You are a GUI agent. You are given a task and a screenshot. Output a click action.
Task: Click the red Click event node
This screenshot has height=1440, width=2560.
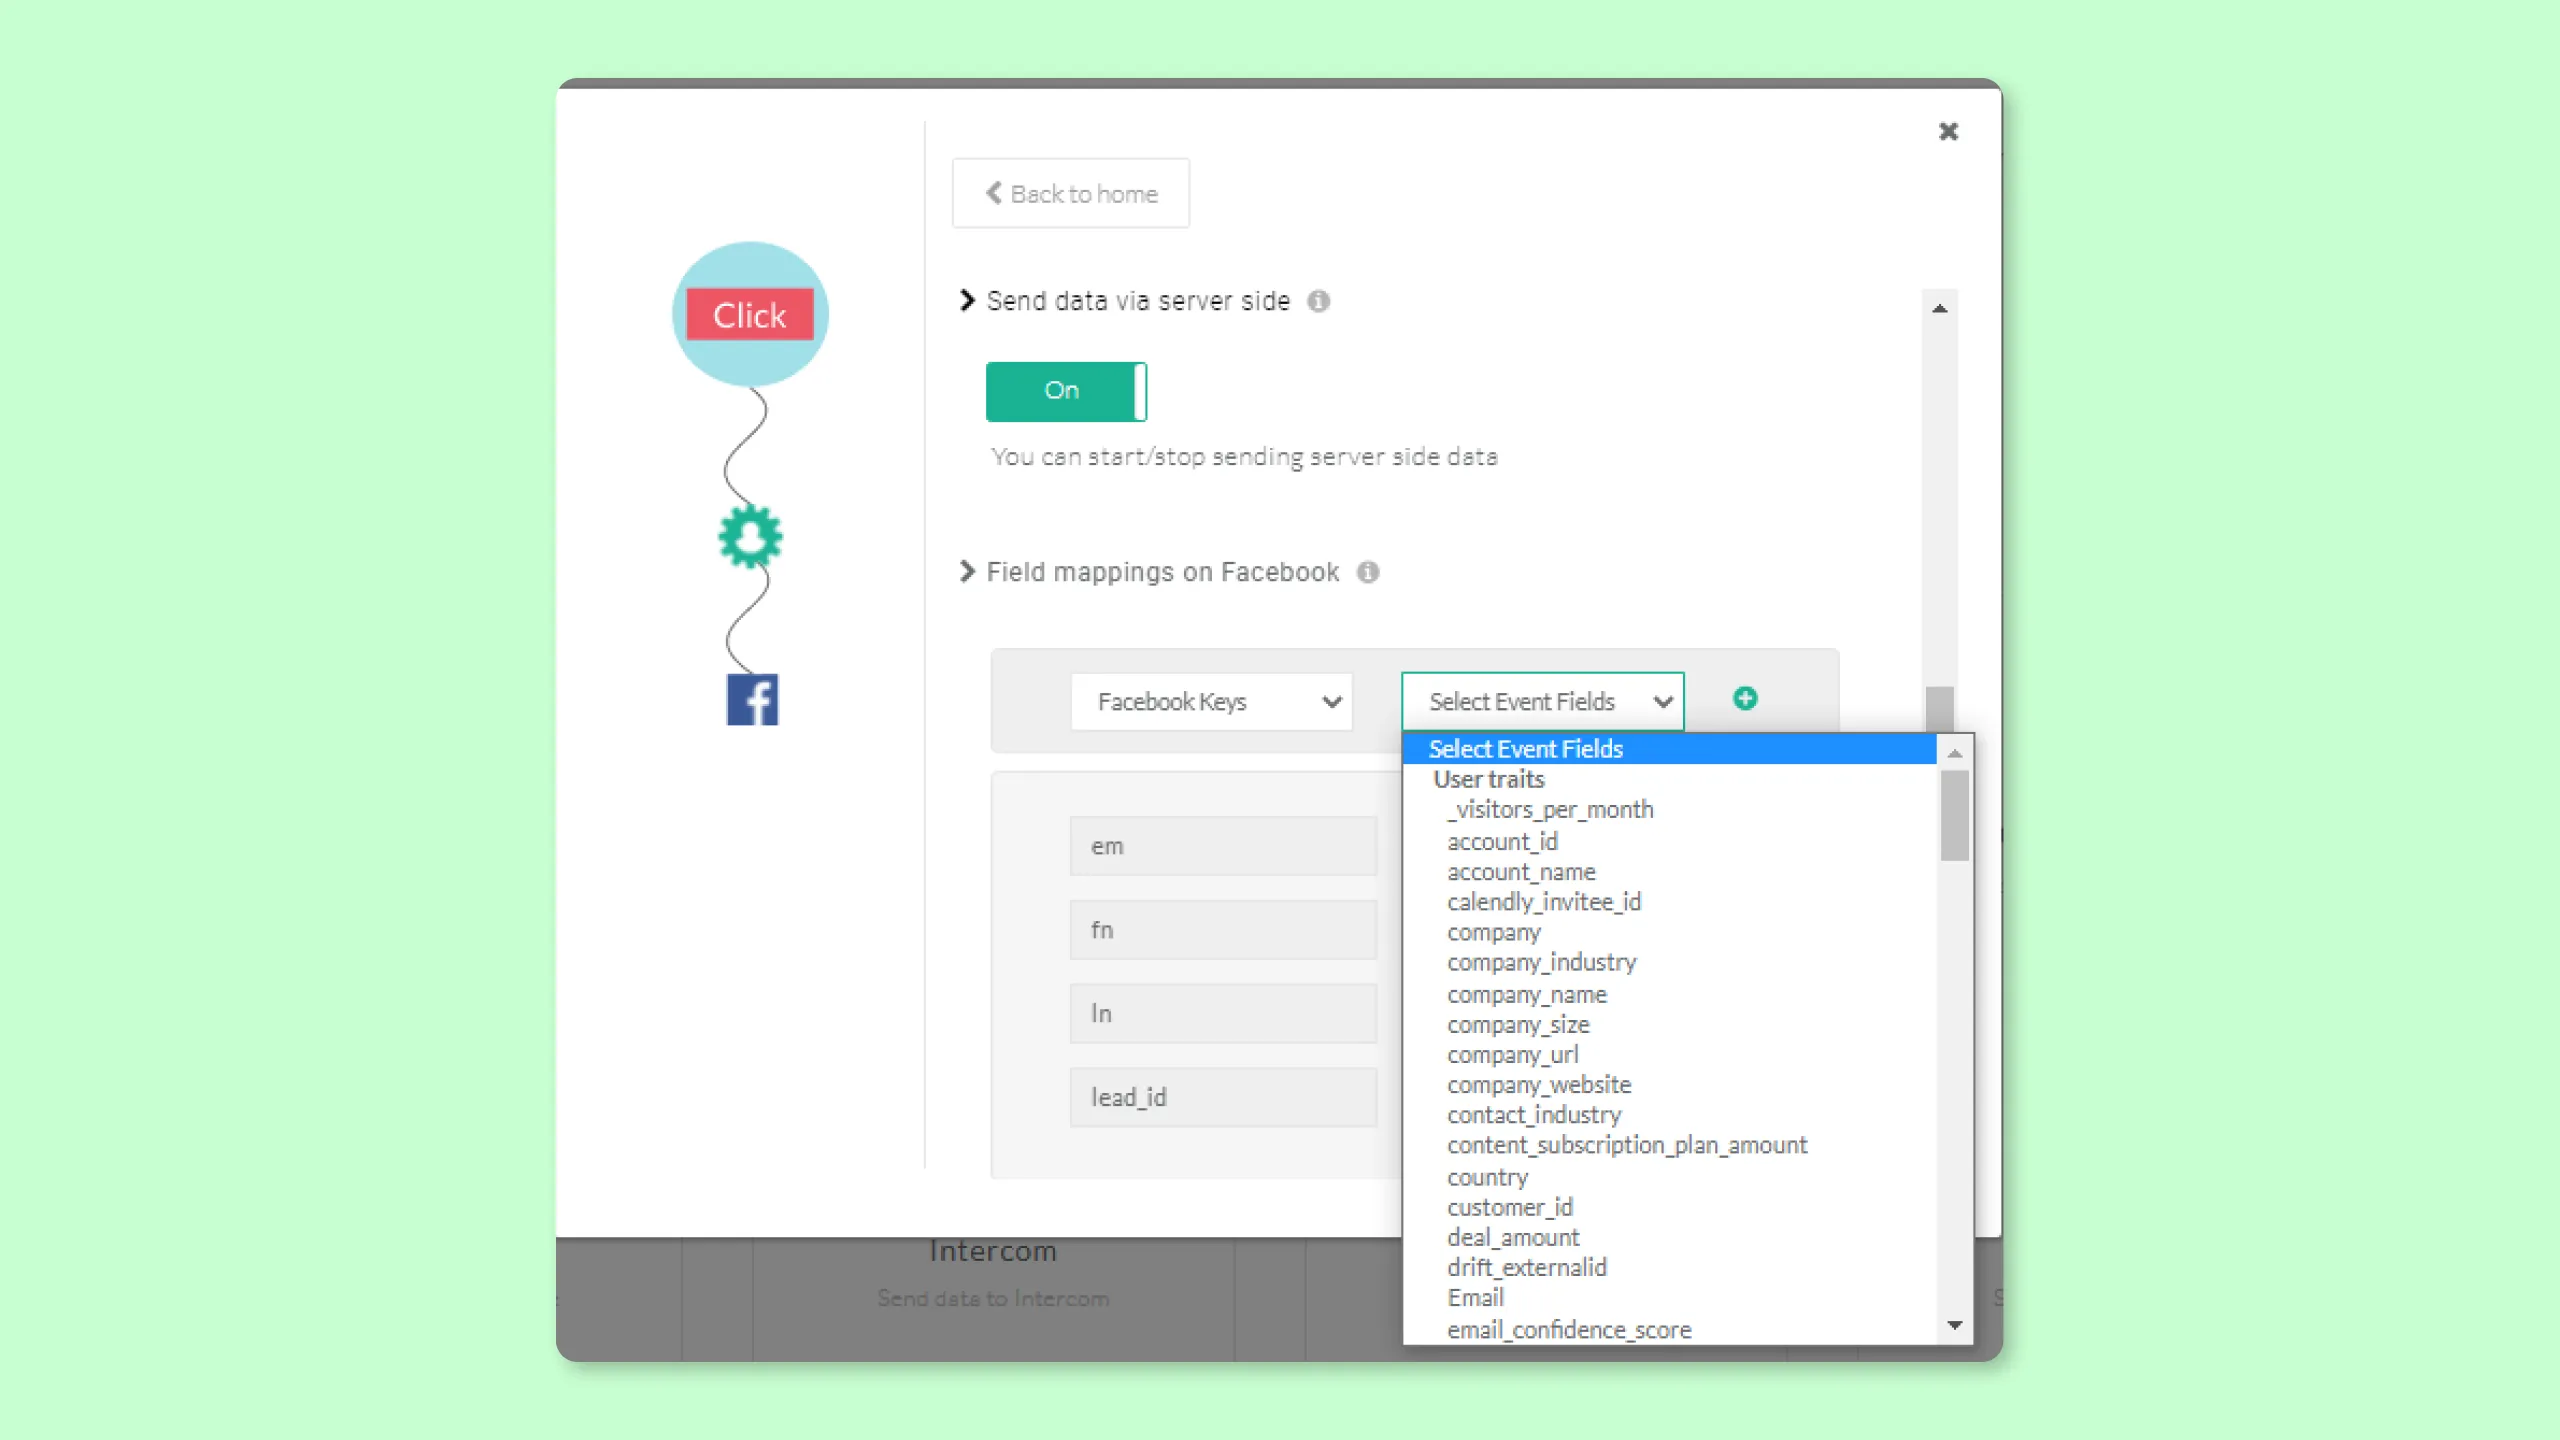coord(750,315)
